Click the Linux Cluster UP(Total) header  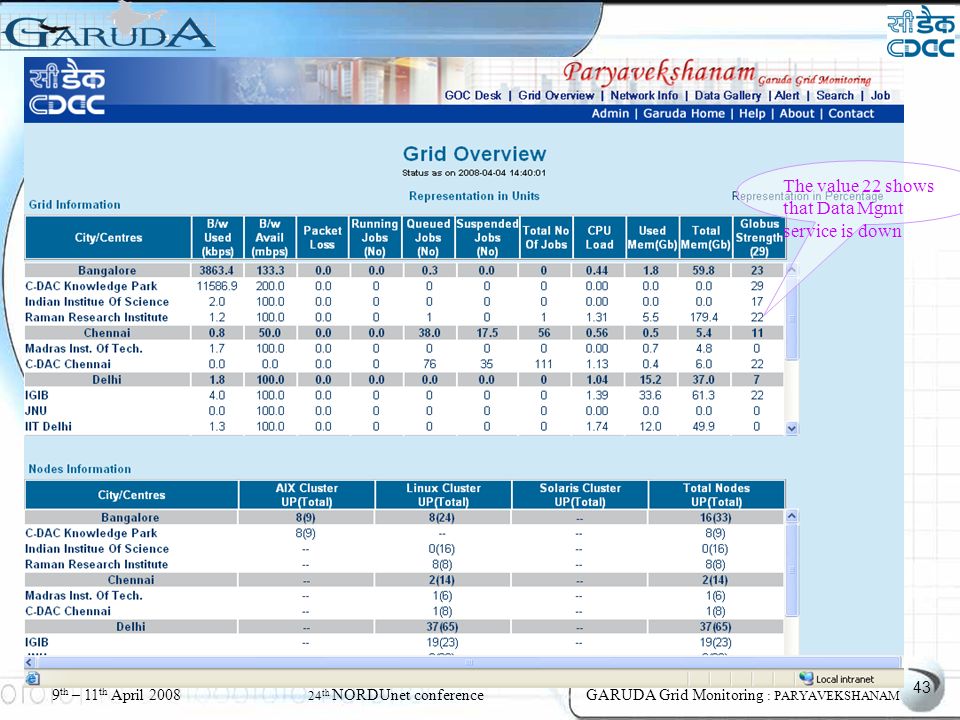pos(443,495)
